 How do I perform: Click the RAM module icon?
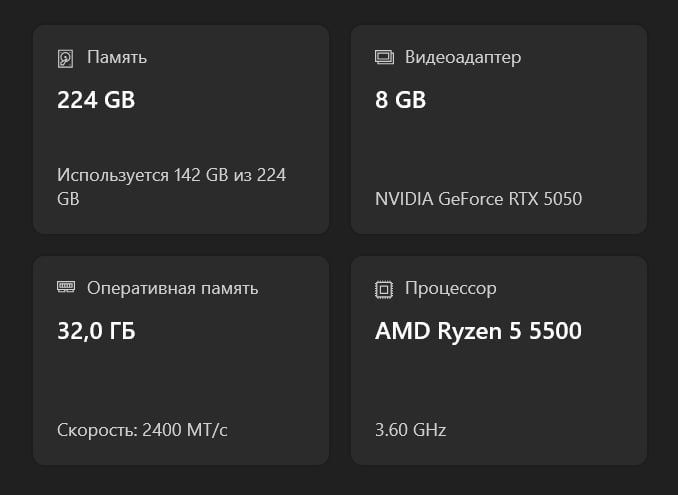coord(66,288)
